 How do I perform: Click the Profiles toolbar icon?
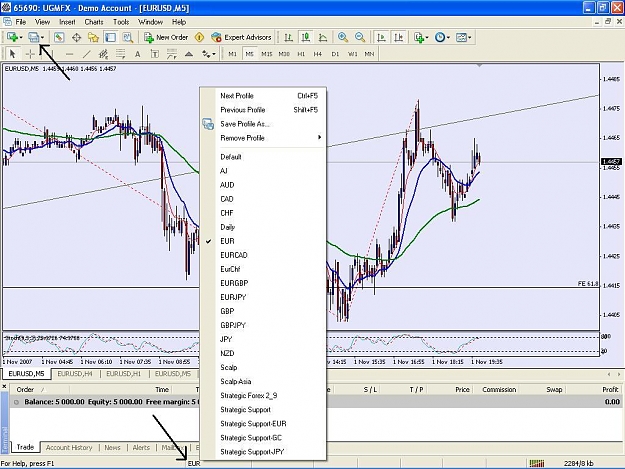[36, 37]
